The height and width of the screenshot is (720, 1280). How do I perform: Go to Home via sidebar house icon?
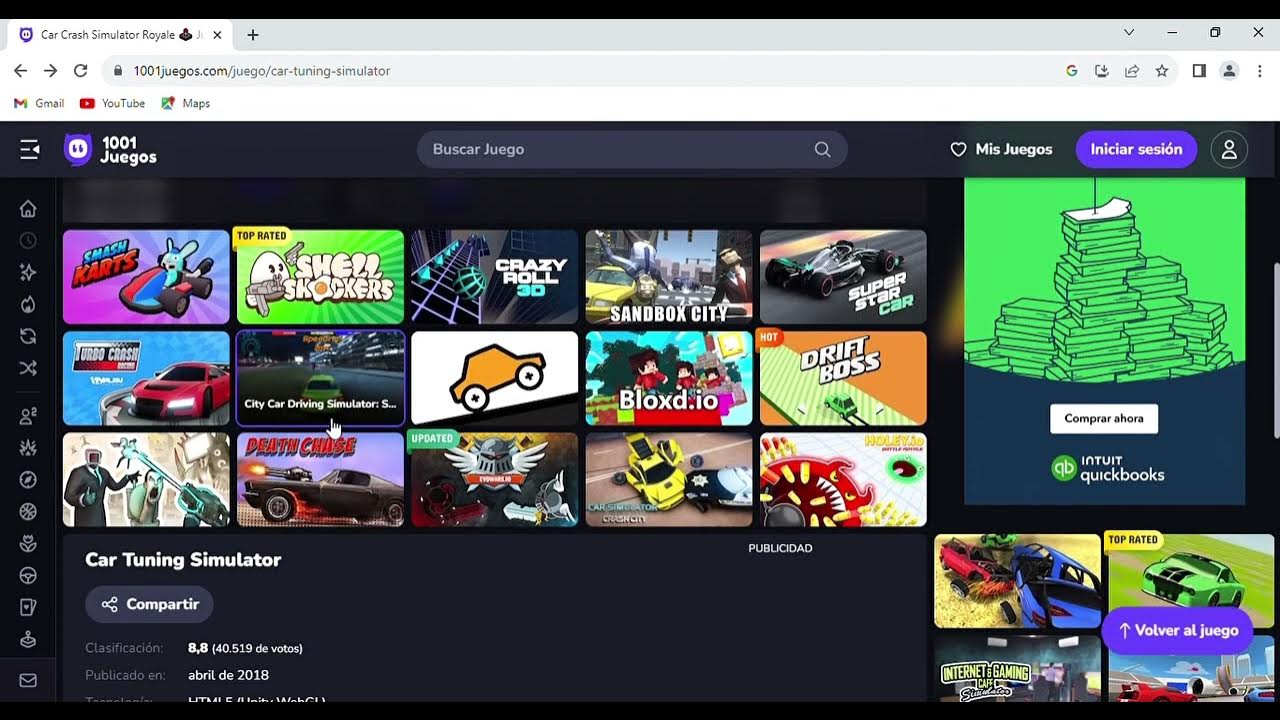(28, 208)
